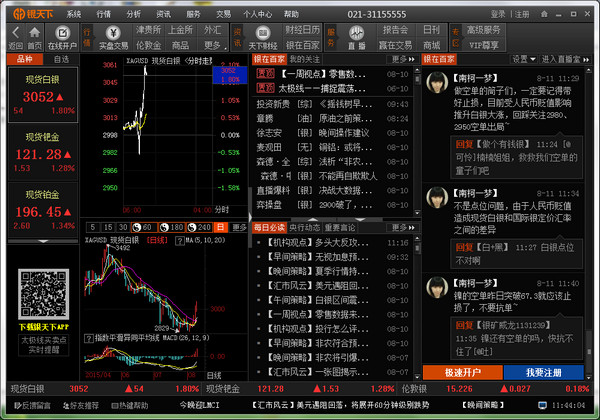Select the 180 minute taiji timeframe
This screenshot has height=420, width=600.
point(171,227)
